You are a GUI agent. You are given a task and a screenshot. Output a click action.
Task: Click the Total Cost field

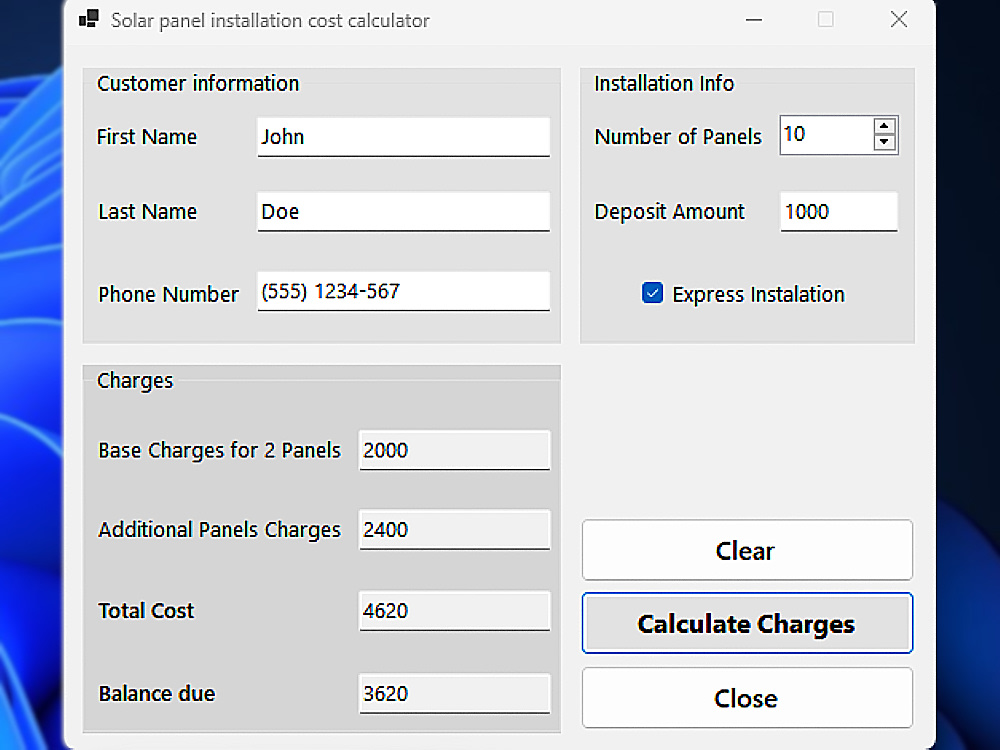coord(454,610)
